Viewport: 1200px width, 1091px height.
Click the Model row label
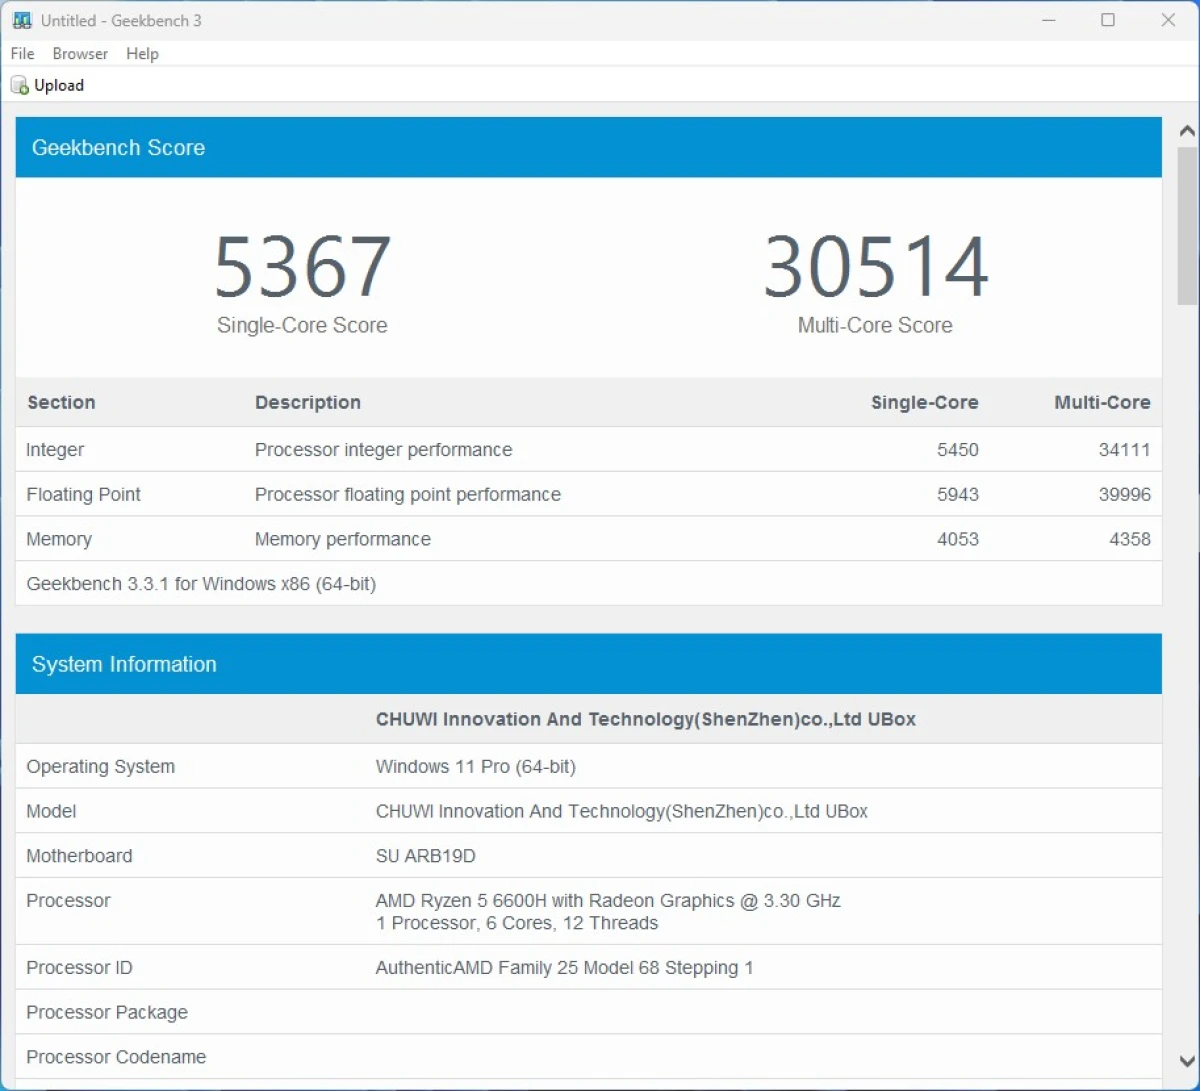51,812
